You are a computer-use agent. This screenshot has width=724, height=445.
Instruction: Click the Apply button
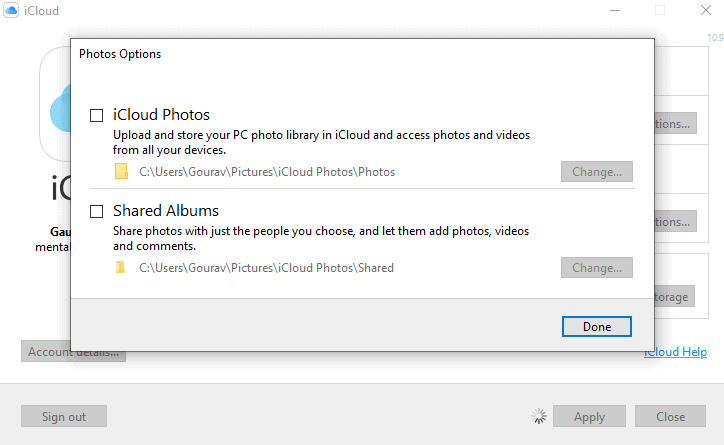(x=589, y=416)
